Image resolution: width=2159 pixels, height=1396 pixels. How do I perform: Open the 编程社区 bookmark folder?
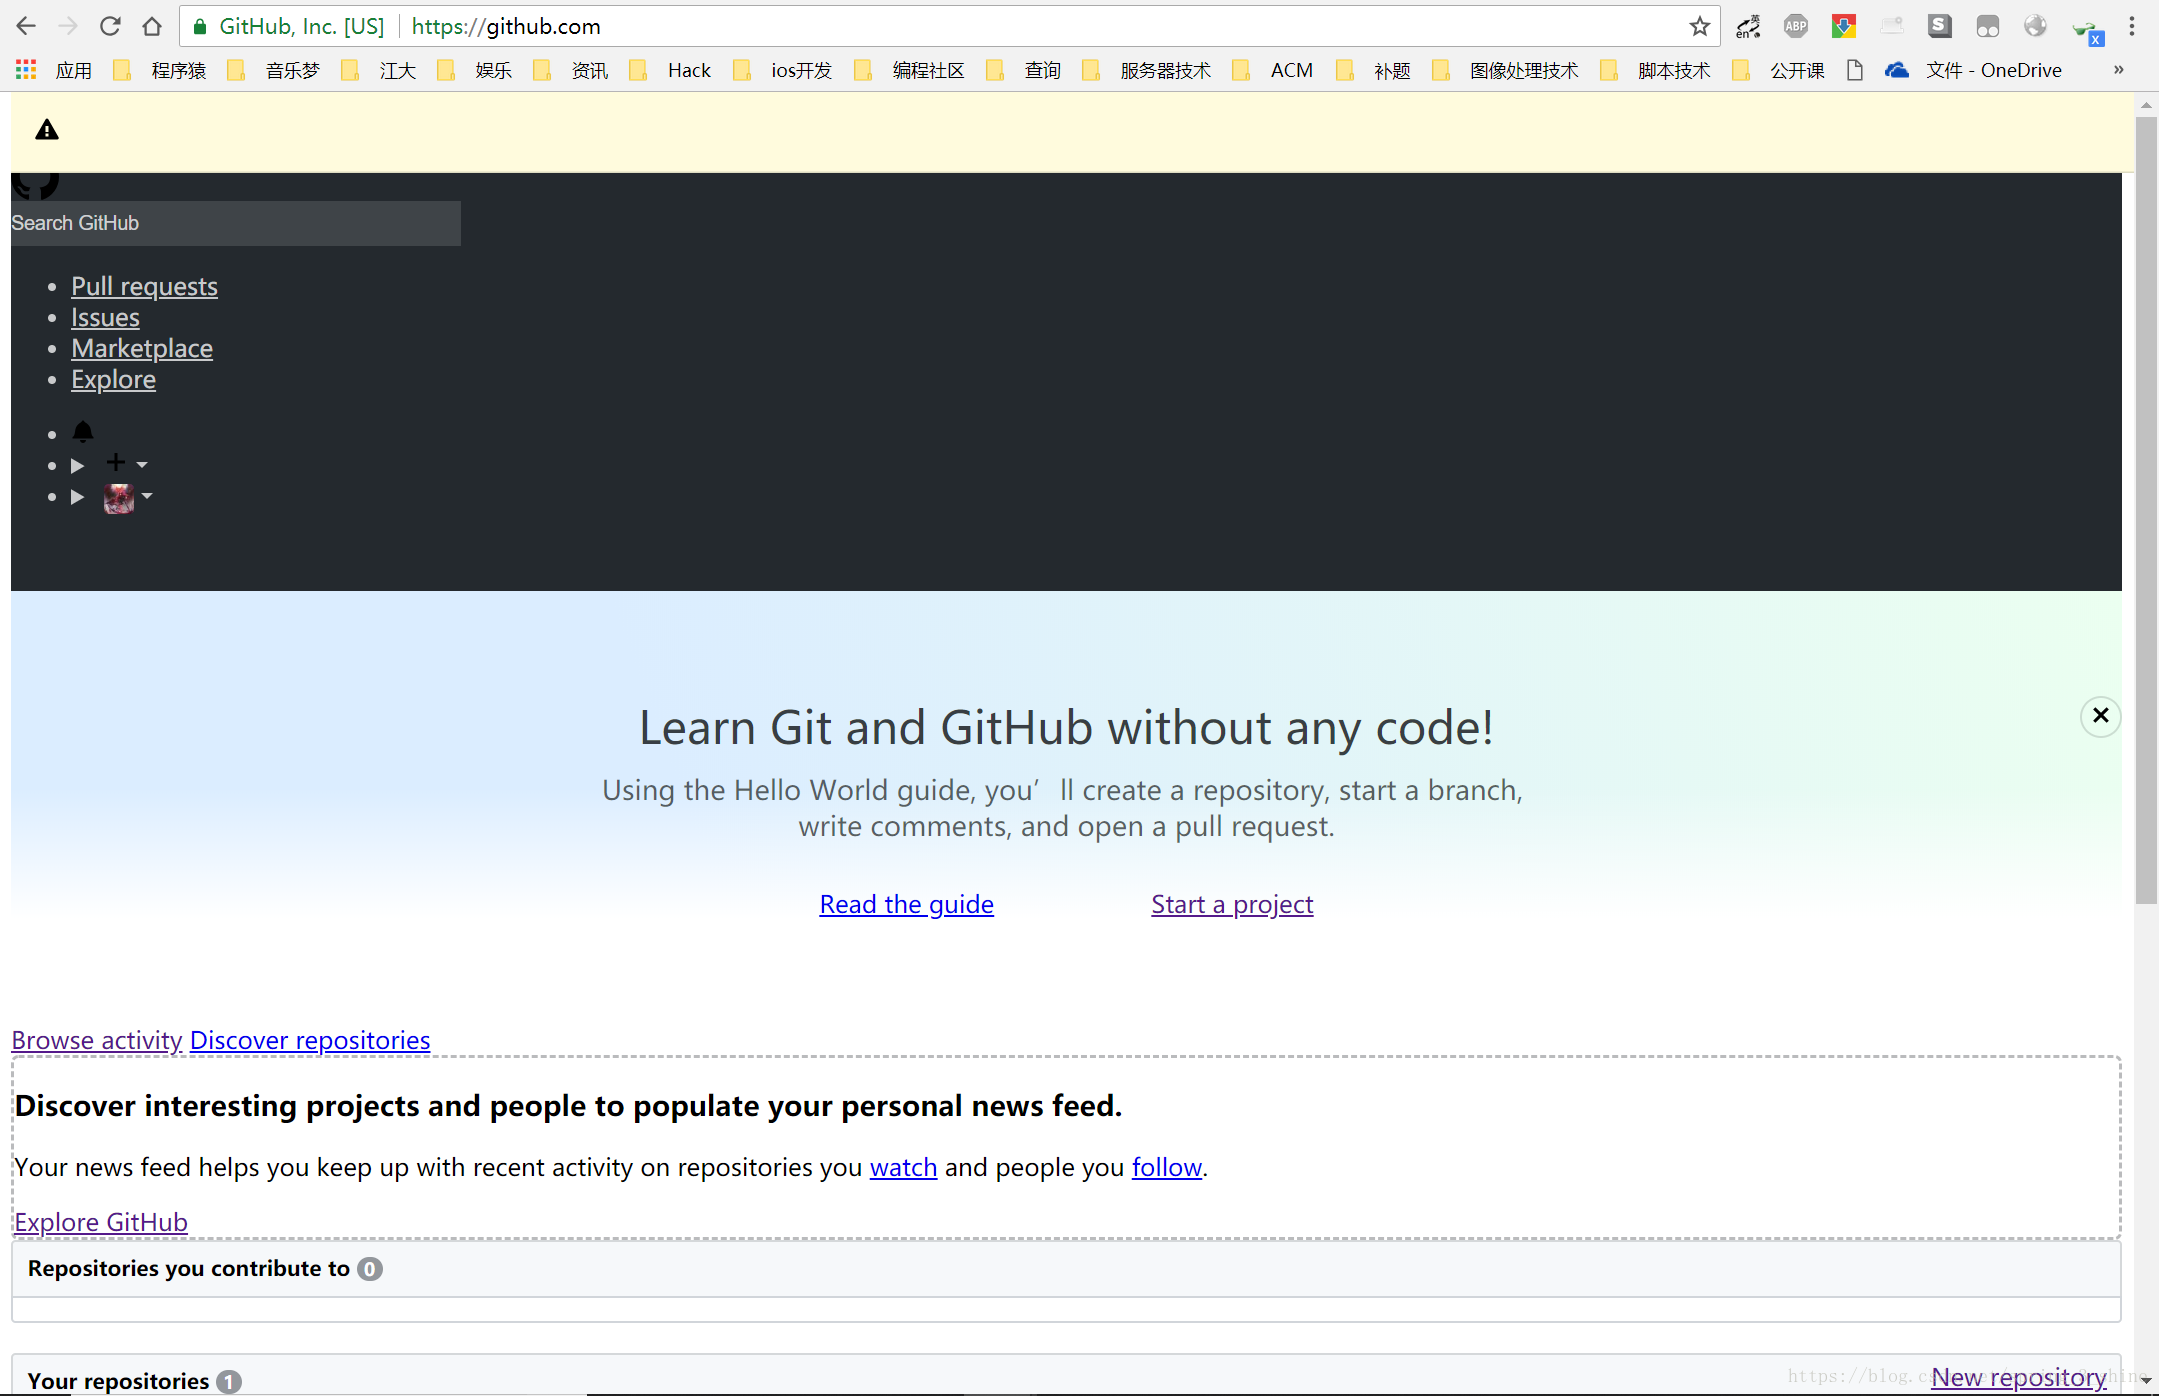(x=910, y=70)
